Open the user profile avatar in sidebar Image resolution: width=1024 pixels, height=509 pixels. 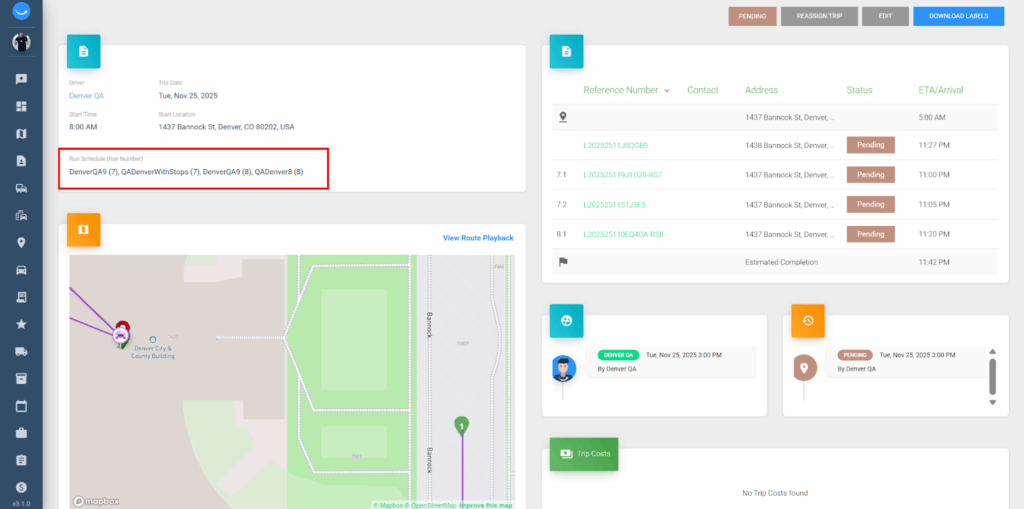21,42
